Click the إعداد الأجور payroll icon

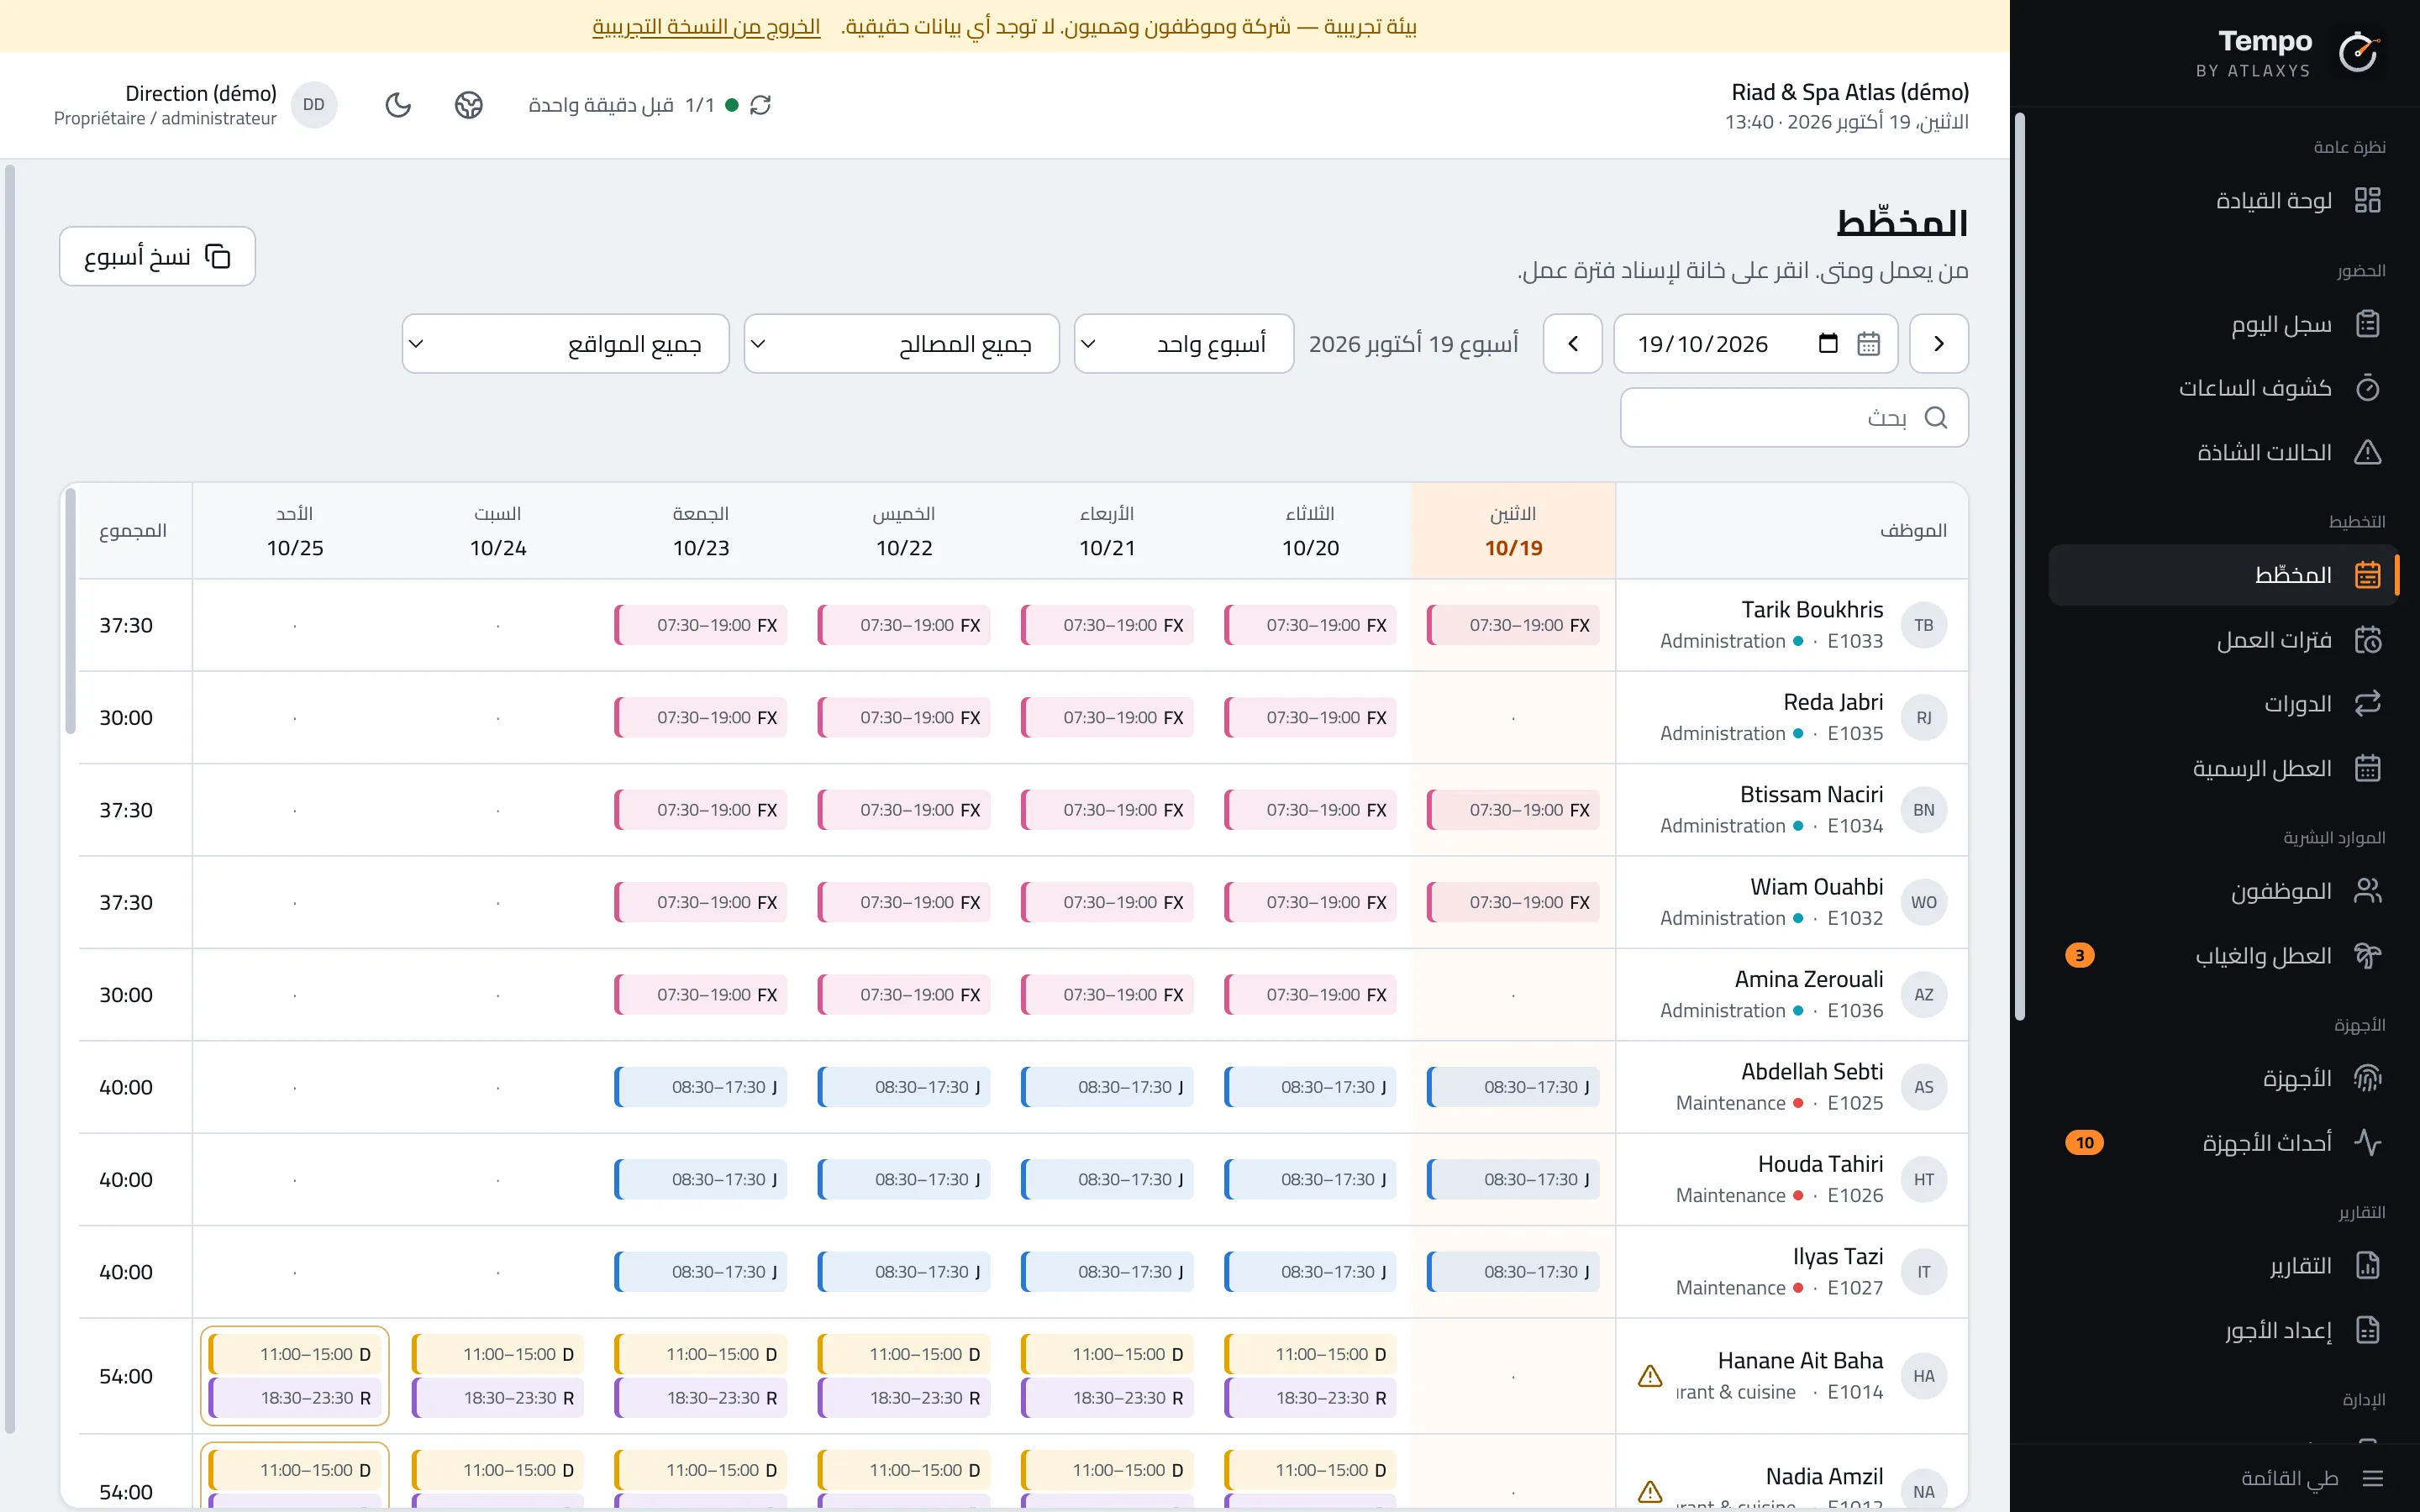(2367, 1330)
